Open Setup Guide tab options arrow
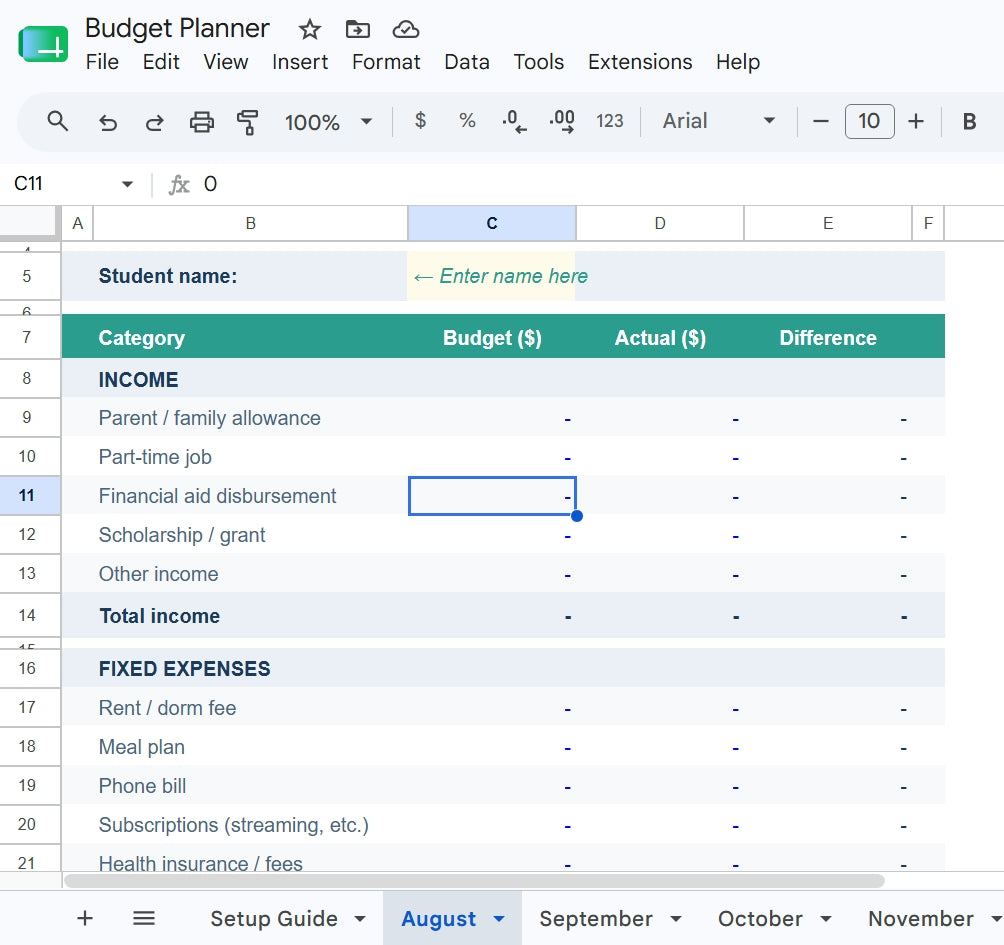The height and width of the screenshot is (945, 1004). click(x=360, y=919)
